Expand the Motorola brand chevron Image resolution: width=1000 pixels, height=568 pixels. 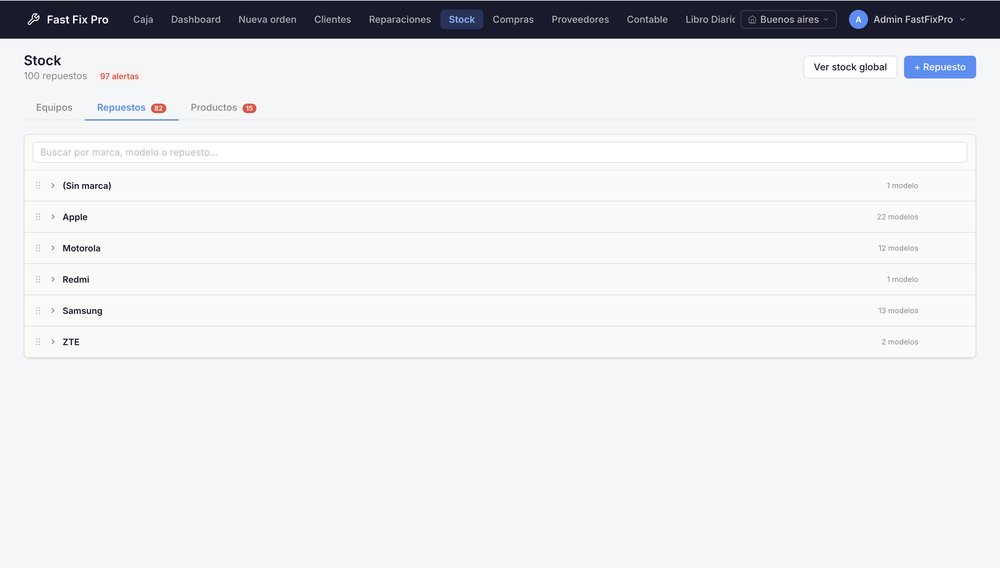pyautogui.click(x=53, y=248)
